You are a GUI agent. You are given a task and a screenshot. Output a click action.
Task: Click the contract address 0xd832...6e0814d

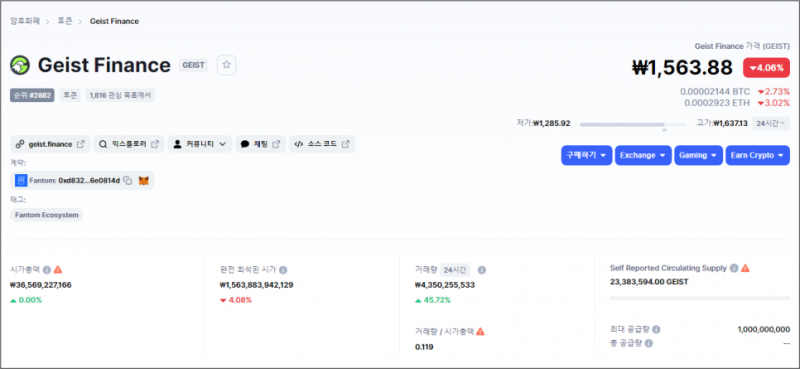(x=89, y=181)
